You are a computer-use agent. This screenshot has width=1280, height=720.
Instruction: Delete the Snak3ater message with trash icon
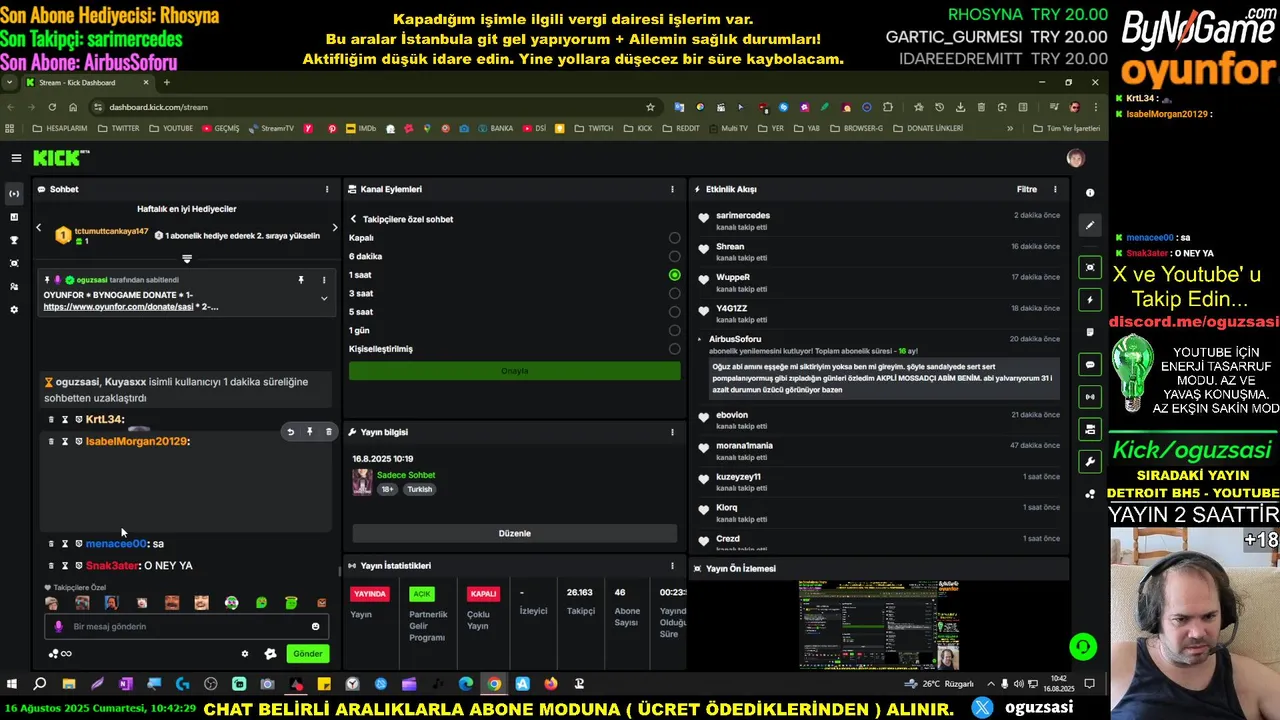point(51,566)
